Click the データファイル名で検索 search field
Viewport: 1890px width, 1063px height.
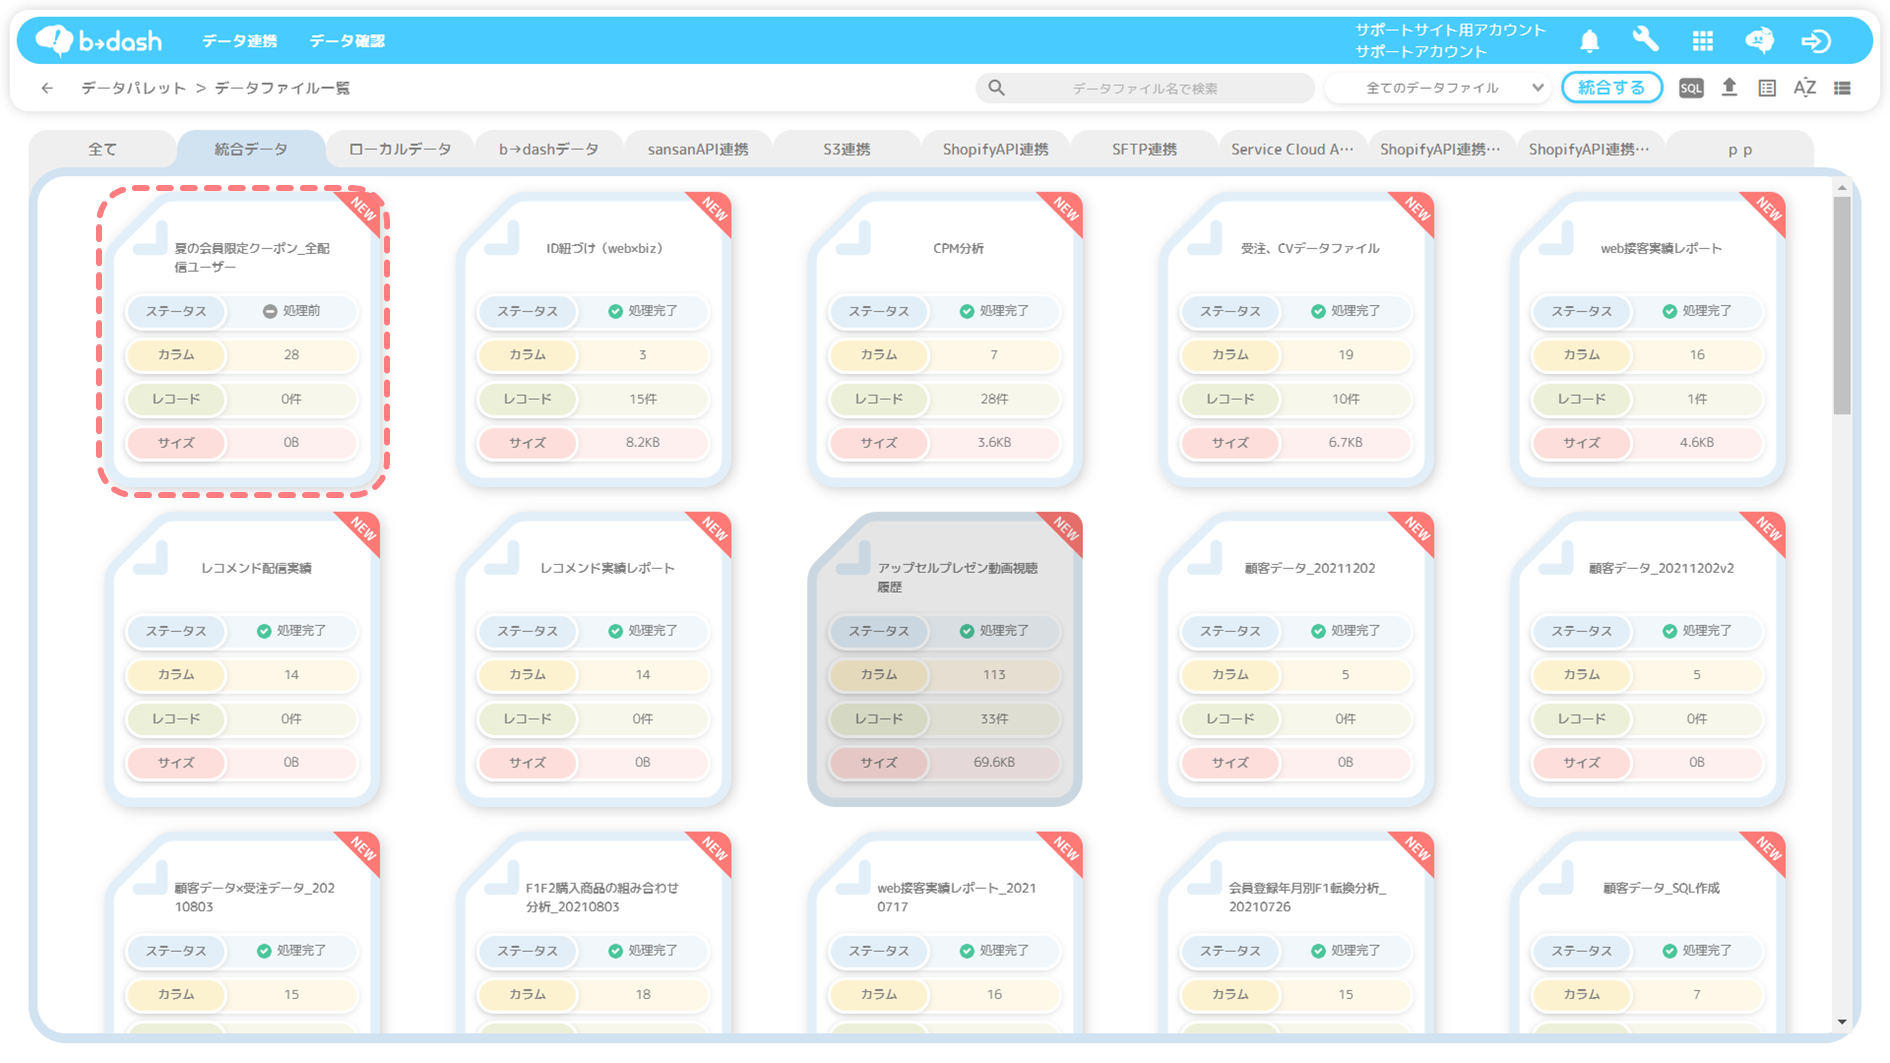click(x=1145, y=88)
